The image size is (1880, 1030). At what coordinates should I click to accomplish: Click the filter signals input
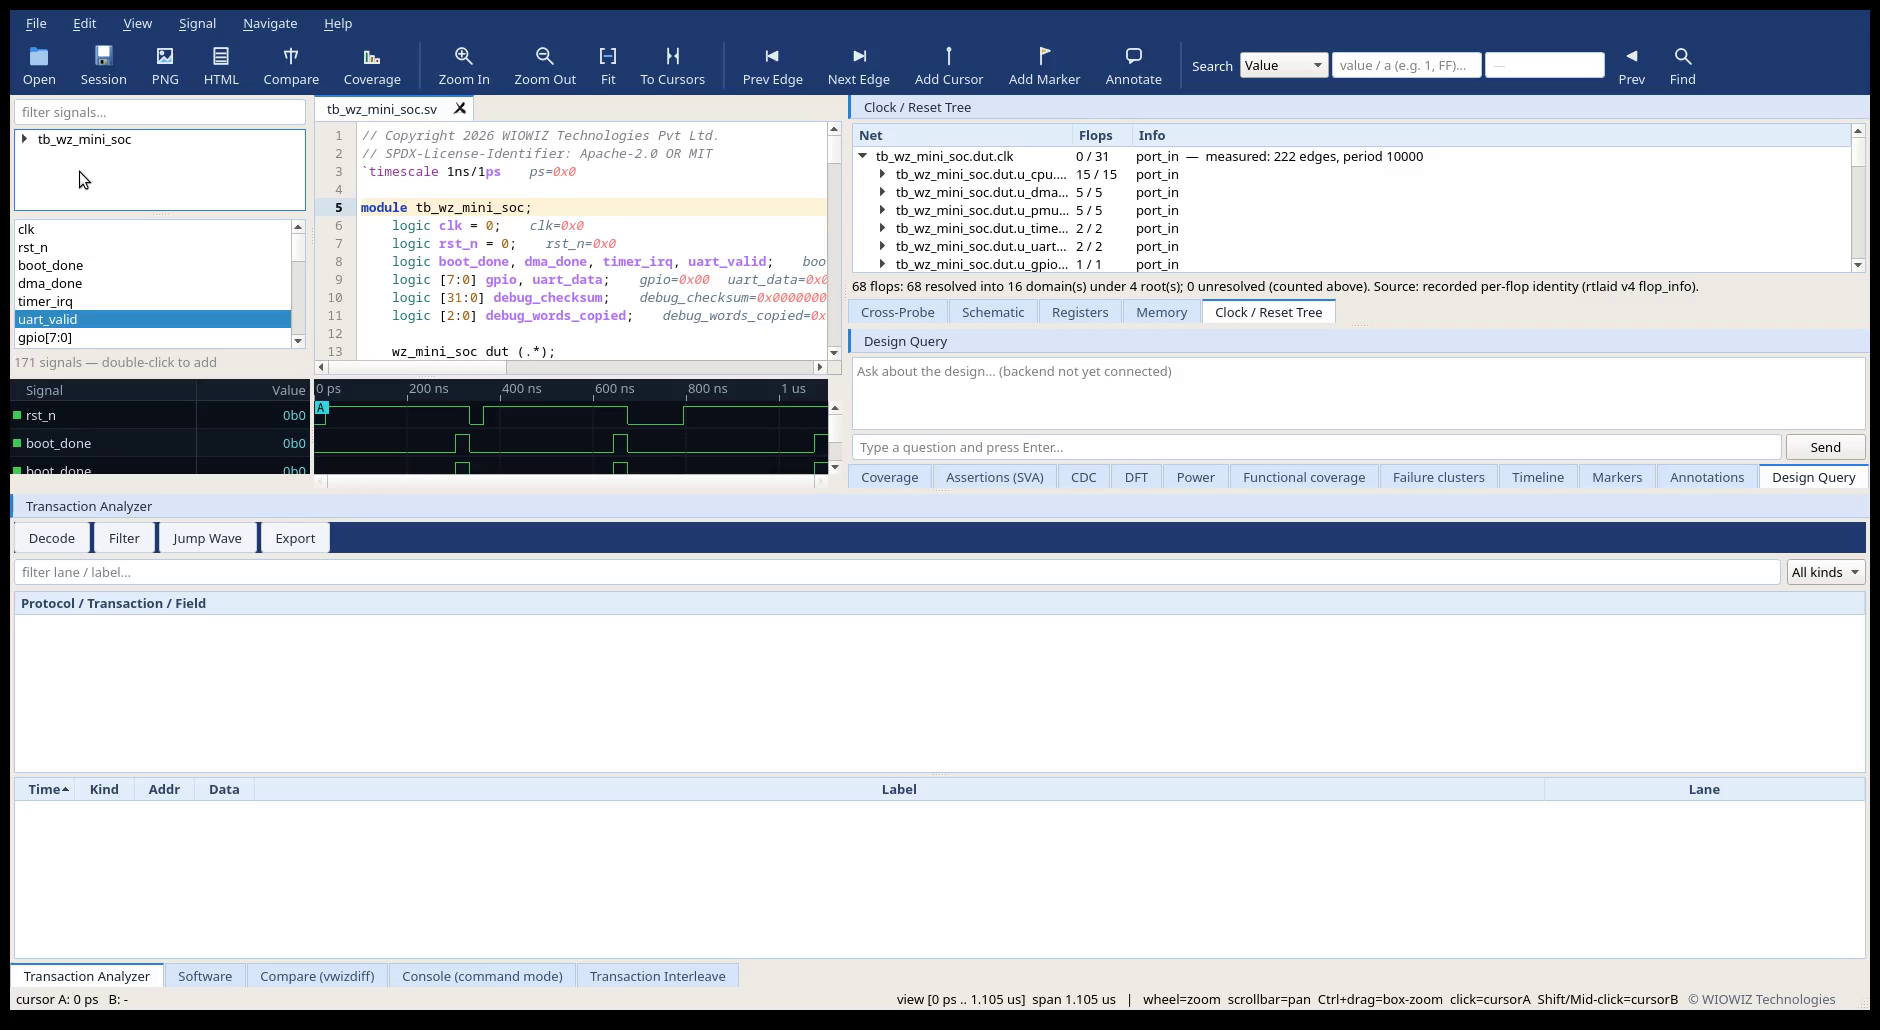[x=160, y=112]
